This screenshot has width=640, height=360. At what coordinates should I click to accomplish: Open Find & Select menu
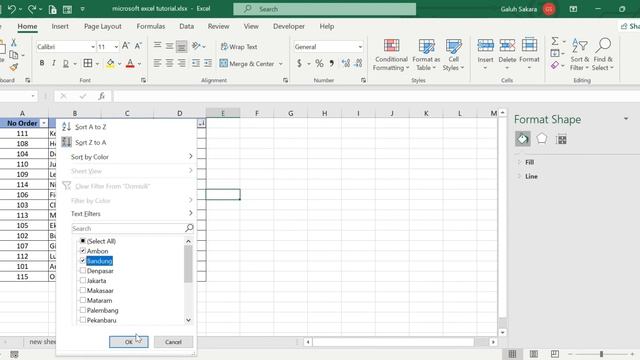(603, 55)
